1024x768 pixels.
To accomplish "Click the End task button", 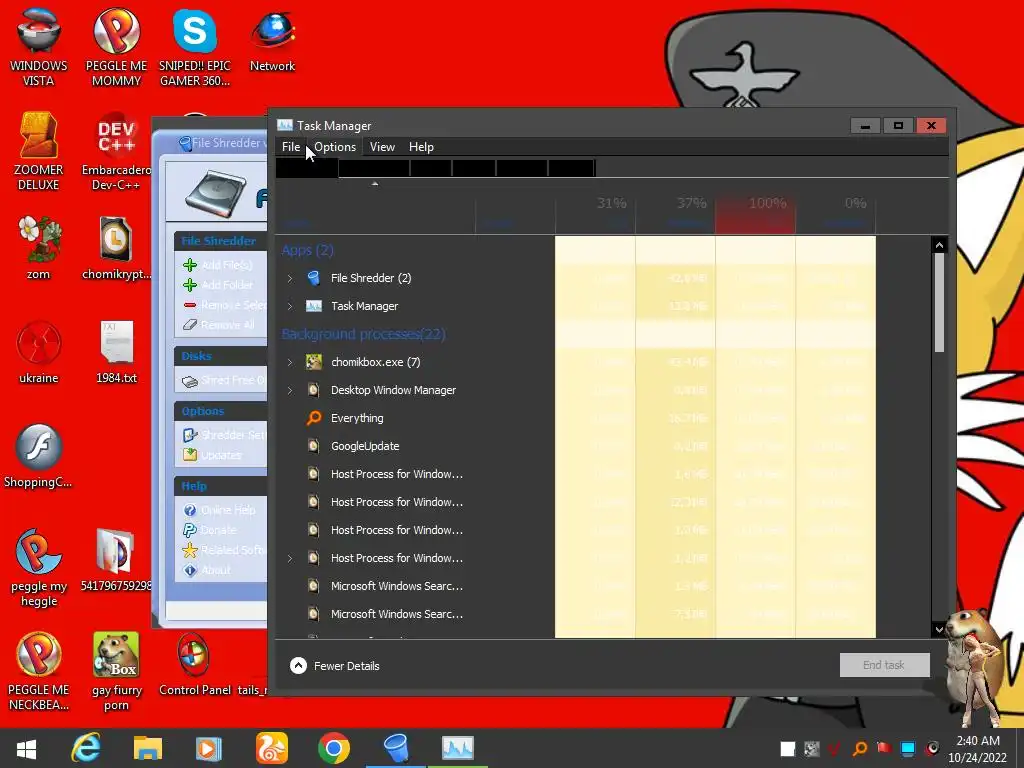I will (x=884, y=665).
